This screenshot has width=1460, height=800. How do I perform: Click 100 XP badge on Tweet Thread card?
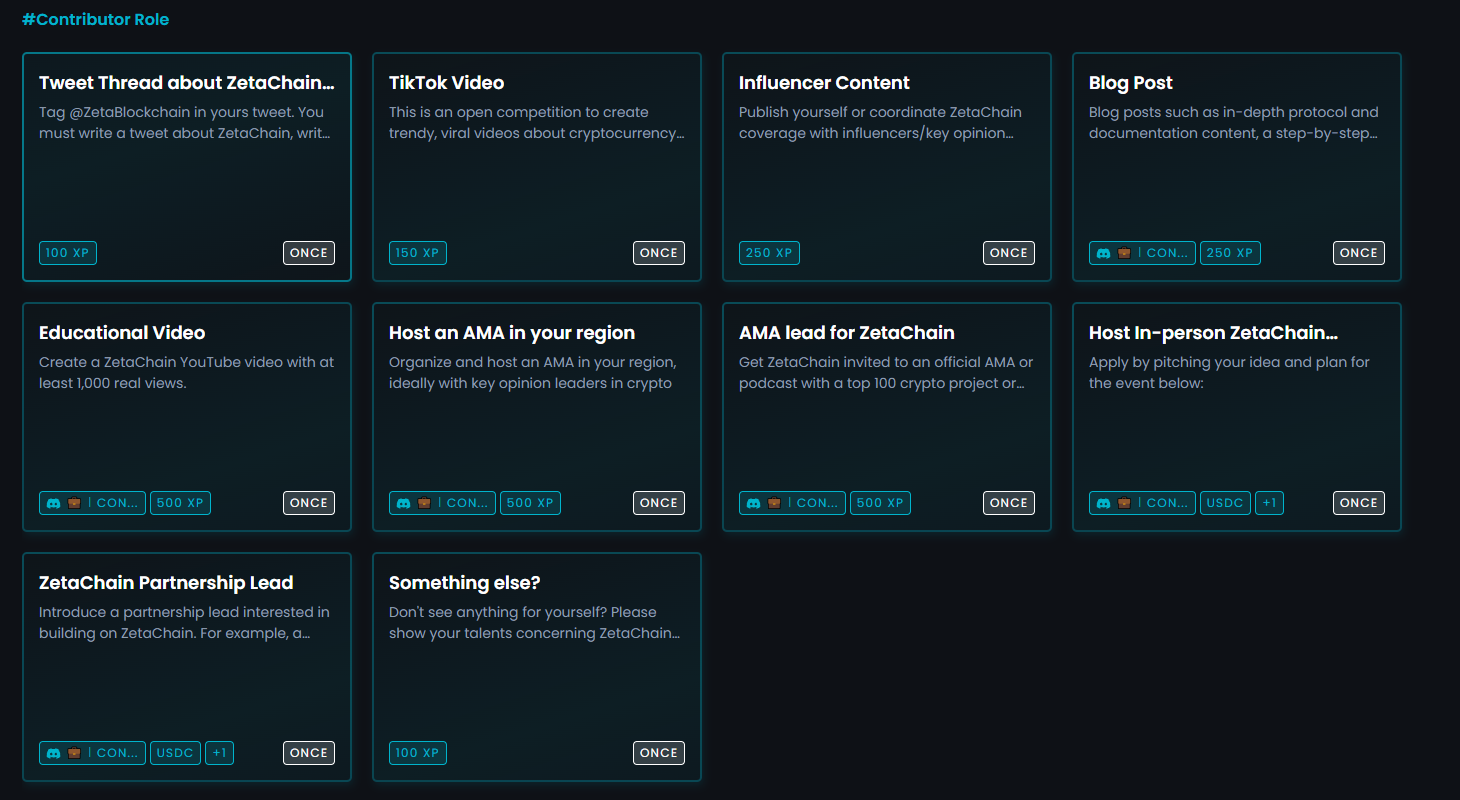68,253
